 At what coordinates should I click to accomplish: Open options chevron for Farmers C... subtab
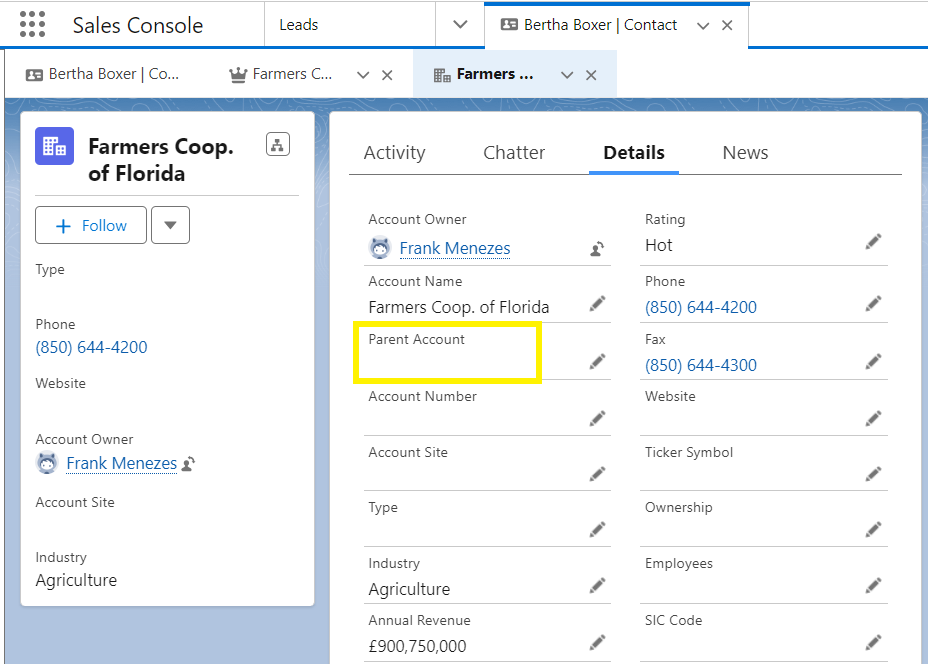click(x=363, y=75)
